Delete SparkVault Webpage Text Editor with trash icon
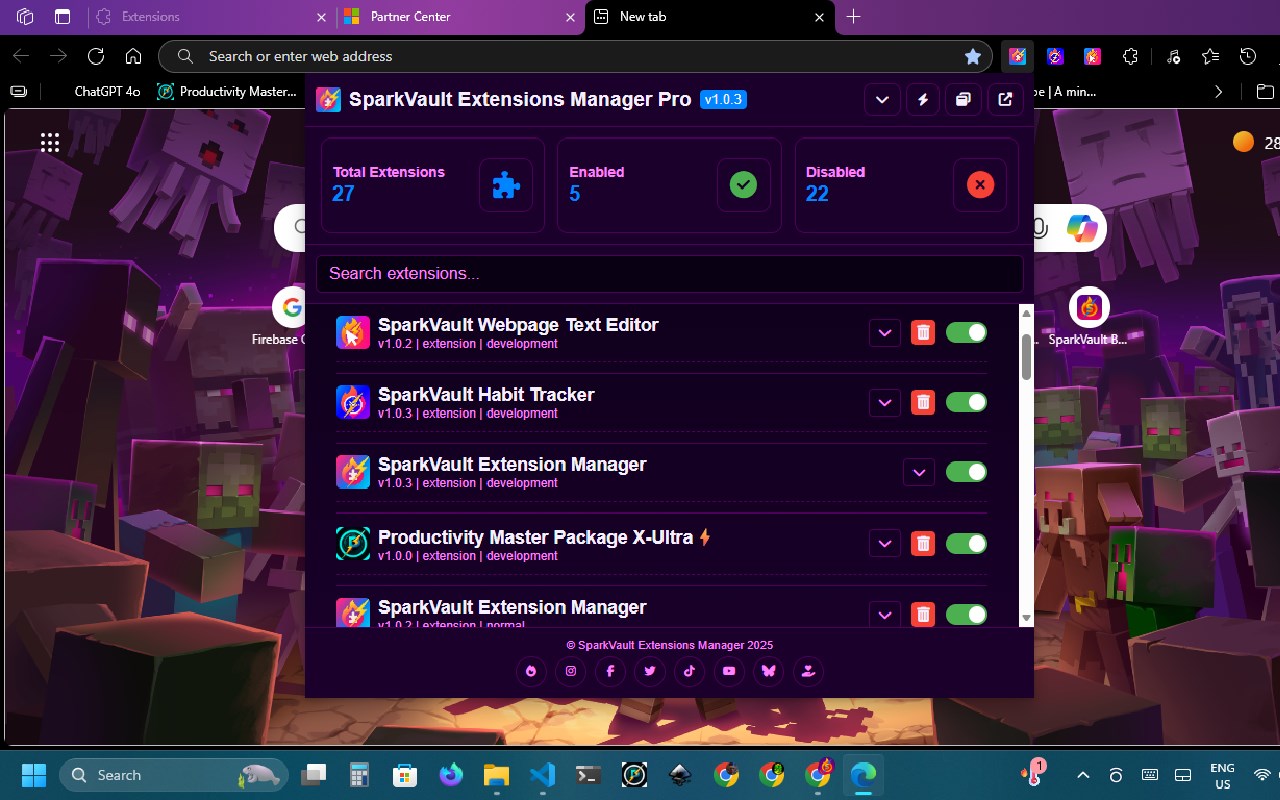This screenshot has width=1280, height=800. (923, 333)
